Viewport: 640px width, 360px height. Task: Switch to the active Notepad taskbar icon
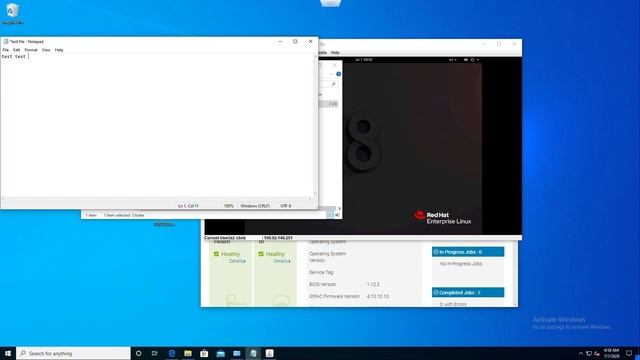[x=253, y=353]
